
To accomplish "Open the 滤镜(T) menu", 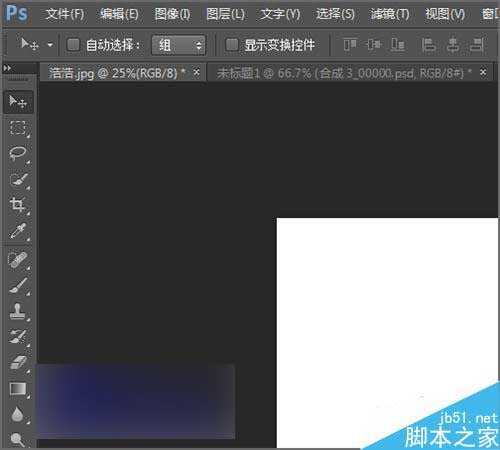I will tap(390, 14).
